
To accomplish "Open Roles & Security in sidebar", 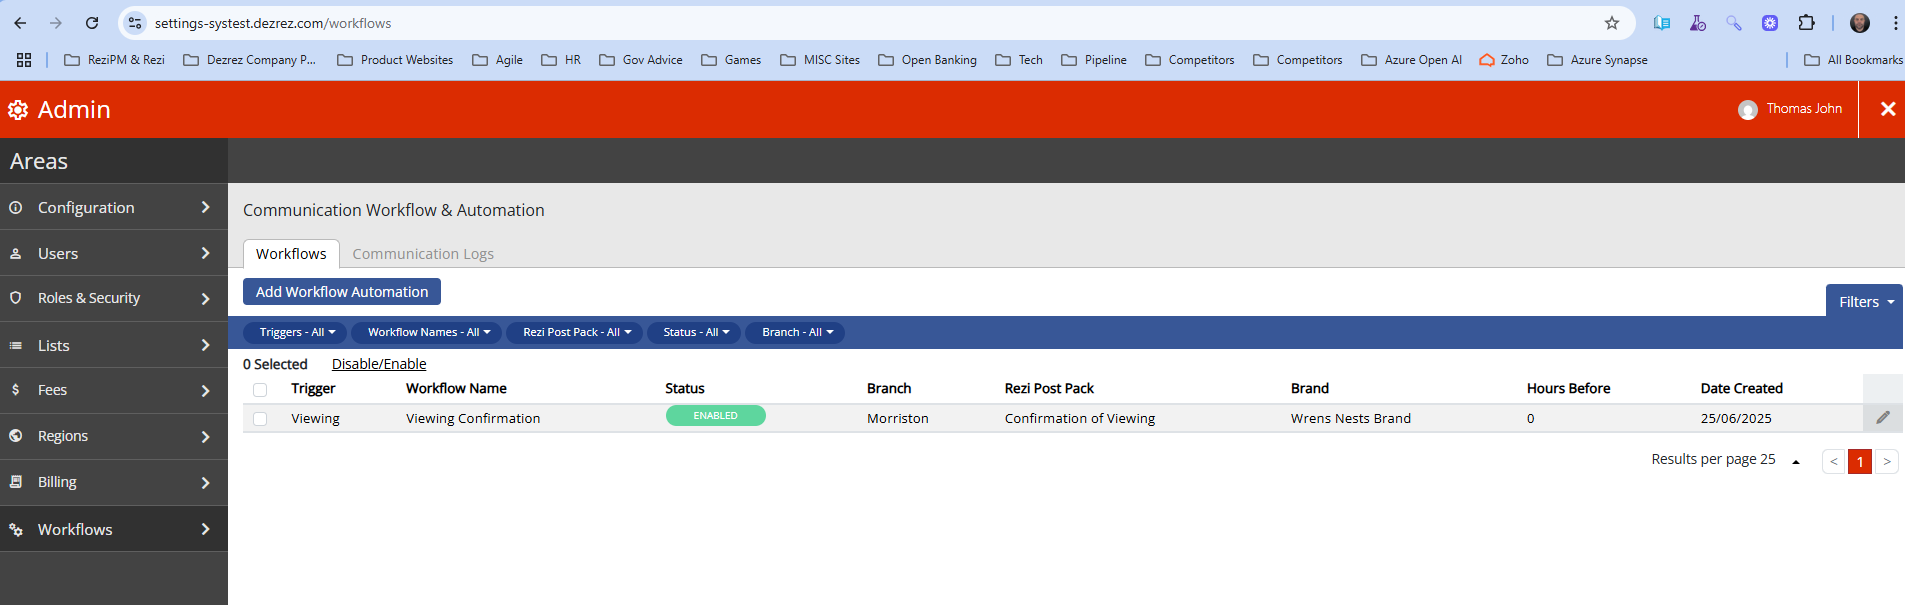I will point(113,298).
